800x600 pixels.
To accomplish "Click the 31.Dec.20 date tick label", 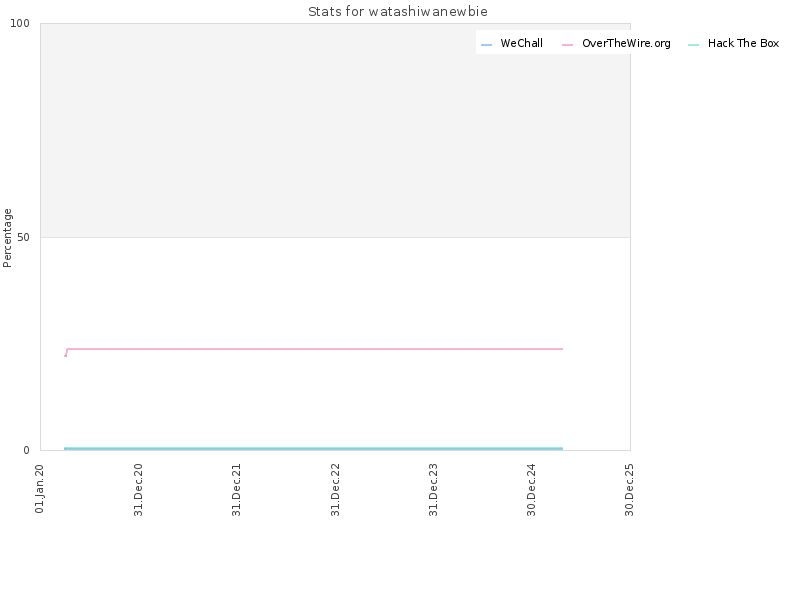I will pos(138,490).
